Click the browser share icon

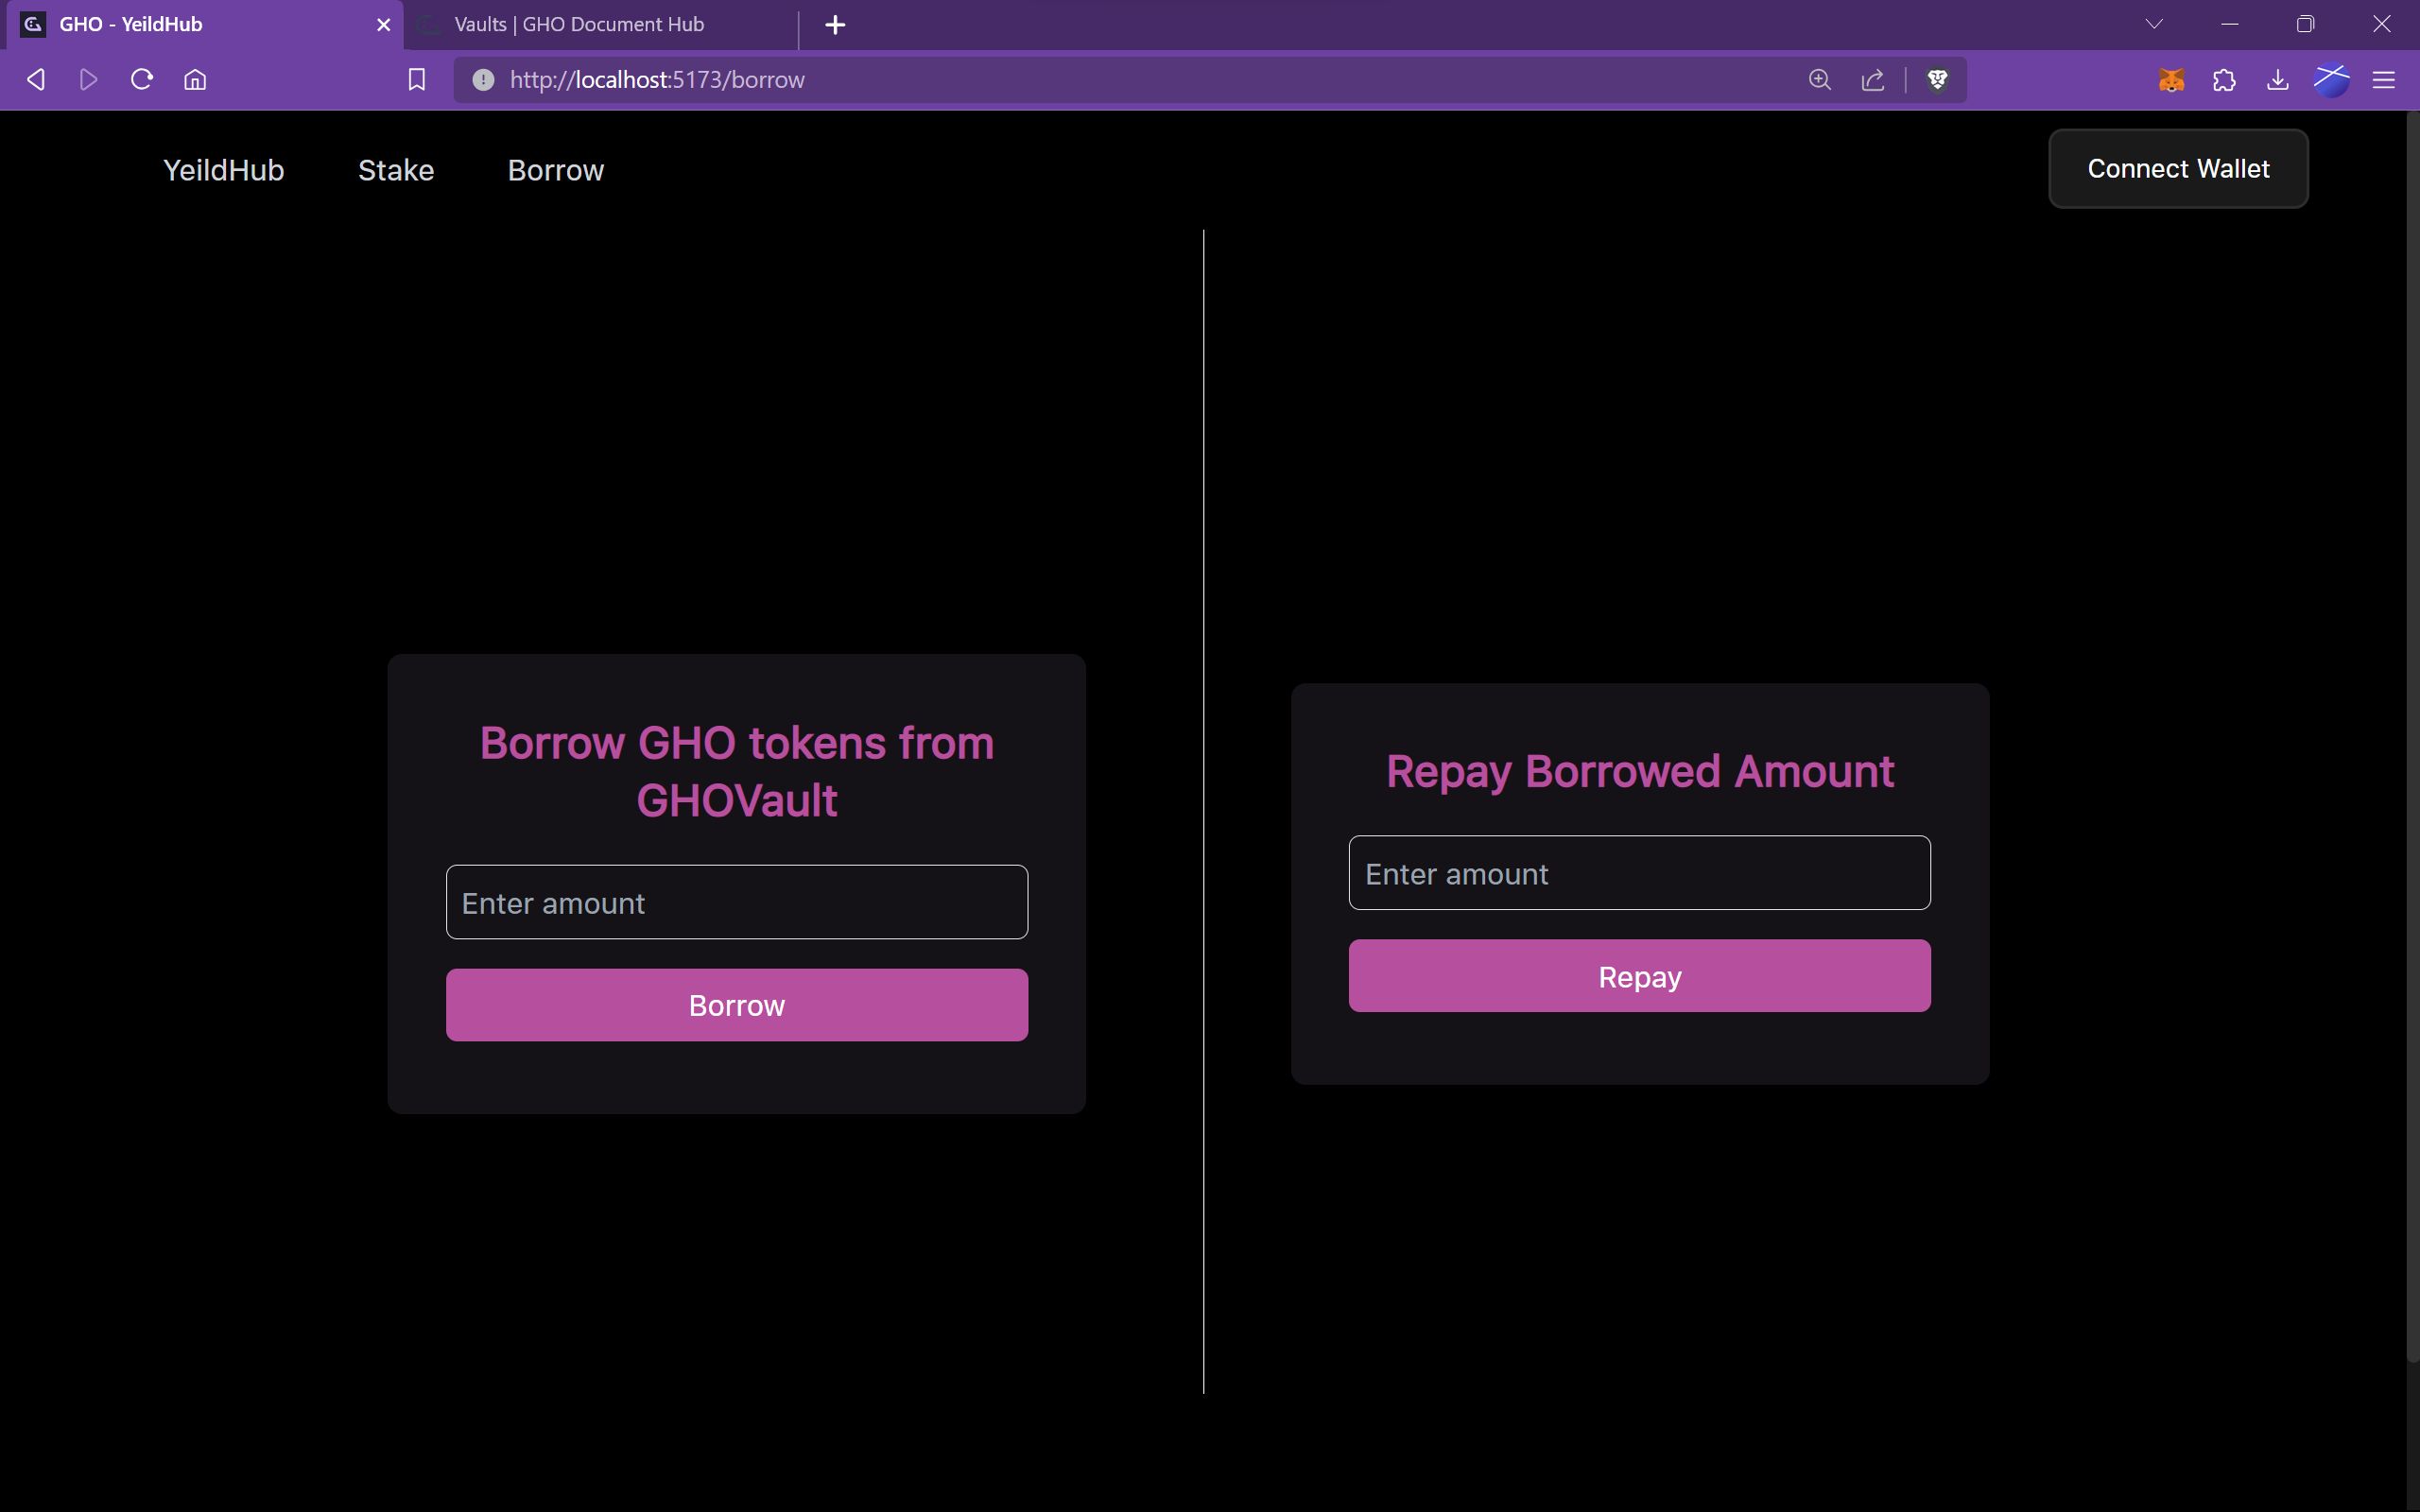coord(1873,78)
